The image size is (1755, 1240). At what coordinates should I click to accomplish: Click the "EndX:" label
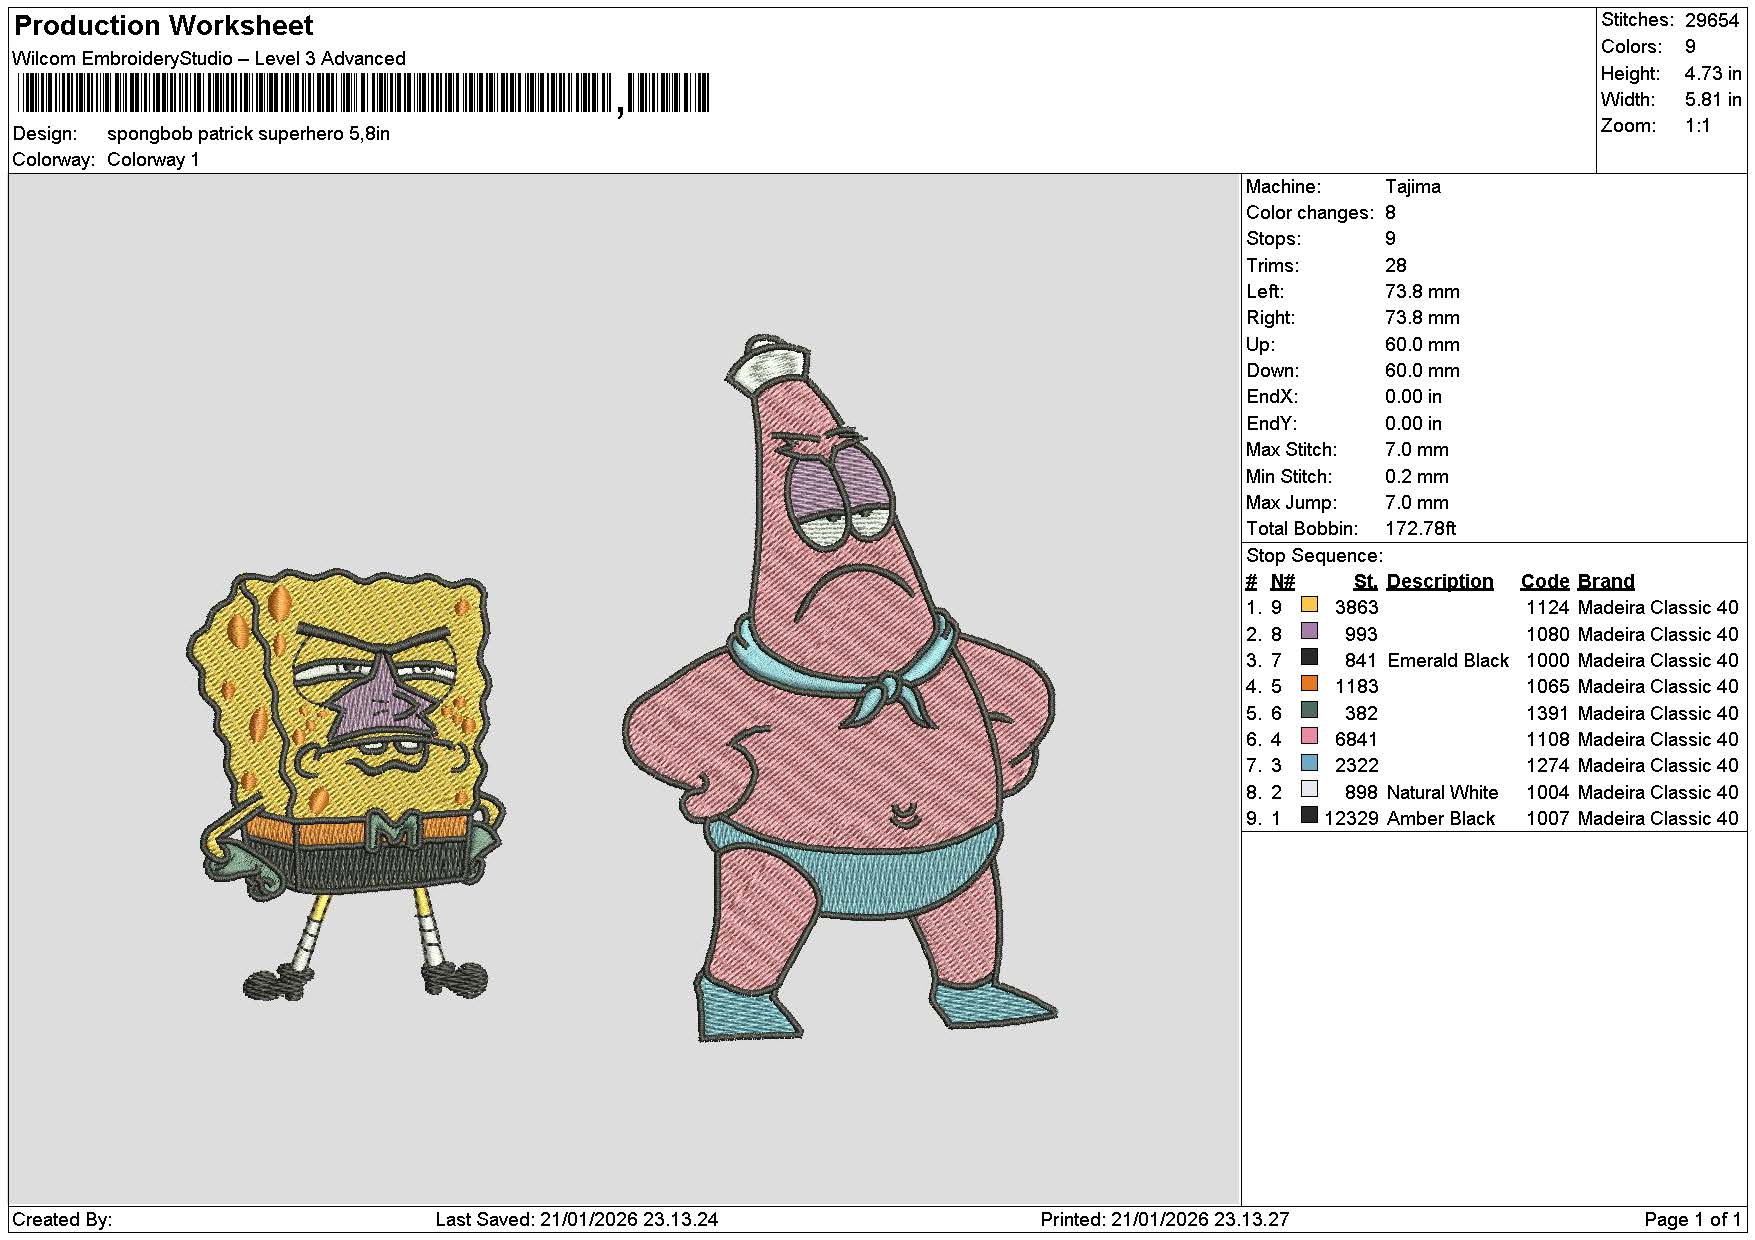tap(1271, 397)
